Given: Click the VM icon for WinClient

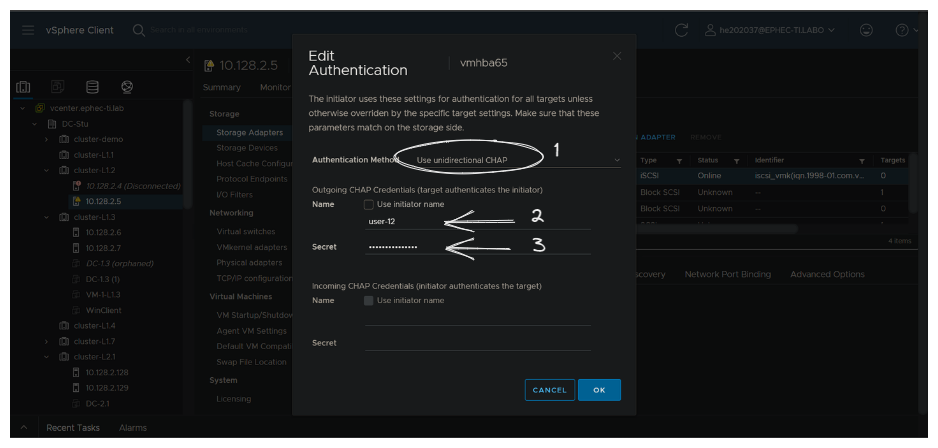Looking at the screenshot, I should click(76, 310).
